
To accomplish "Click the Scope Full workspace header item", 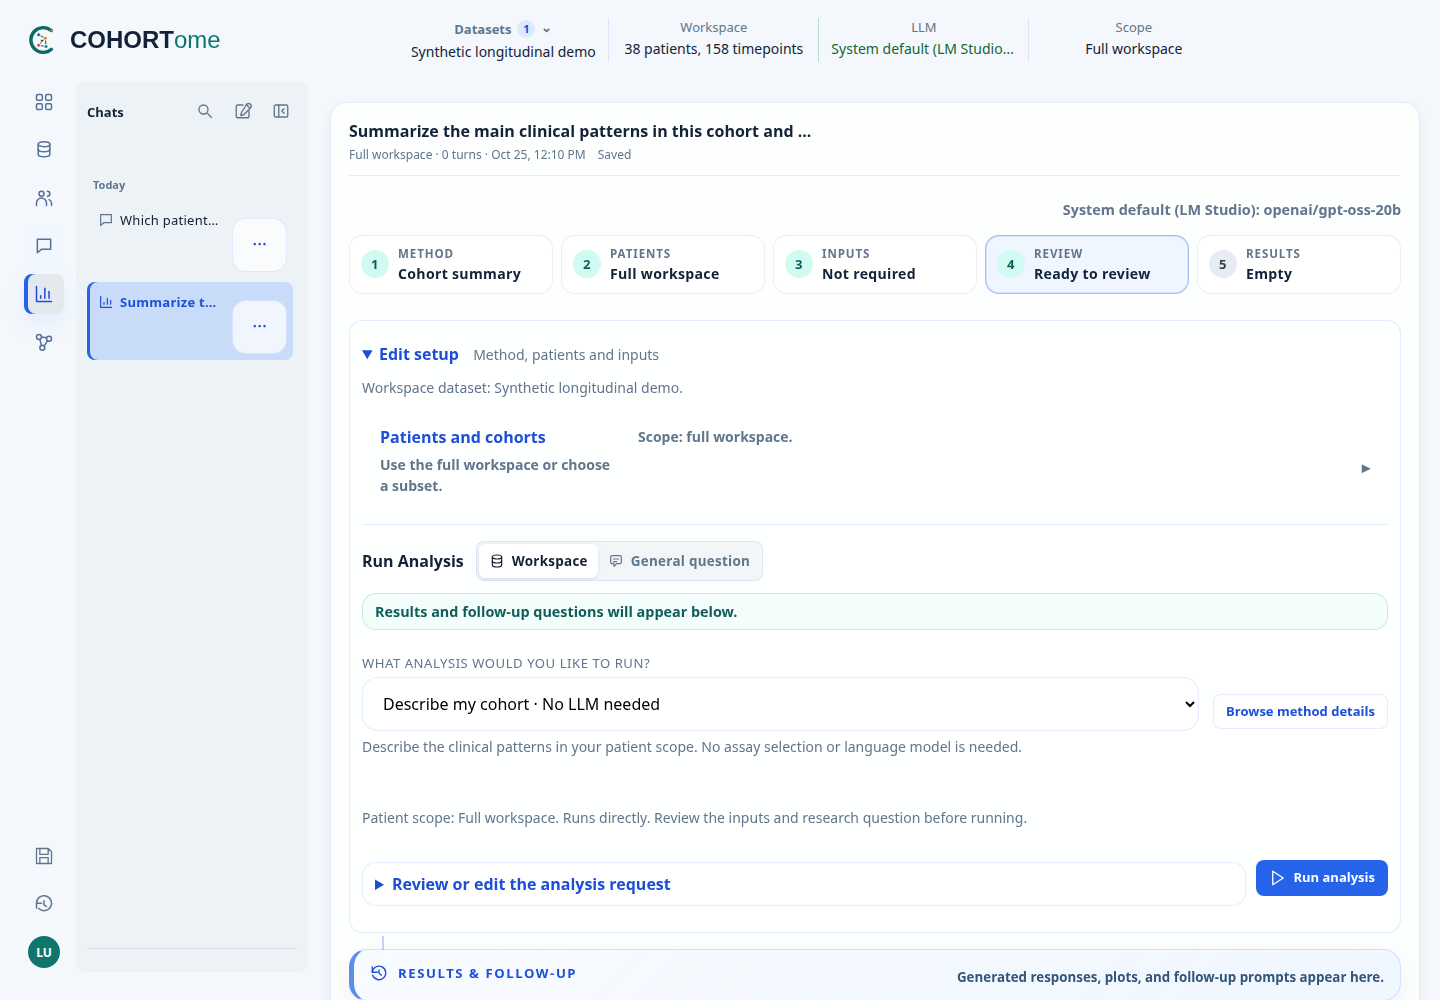I will pos(1134,40).
